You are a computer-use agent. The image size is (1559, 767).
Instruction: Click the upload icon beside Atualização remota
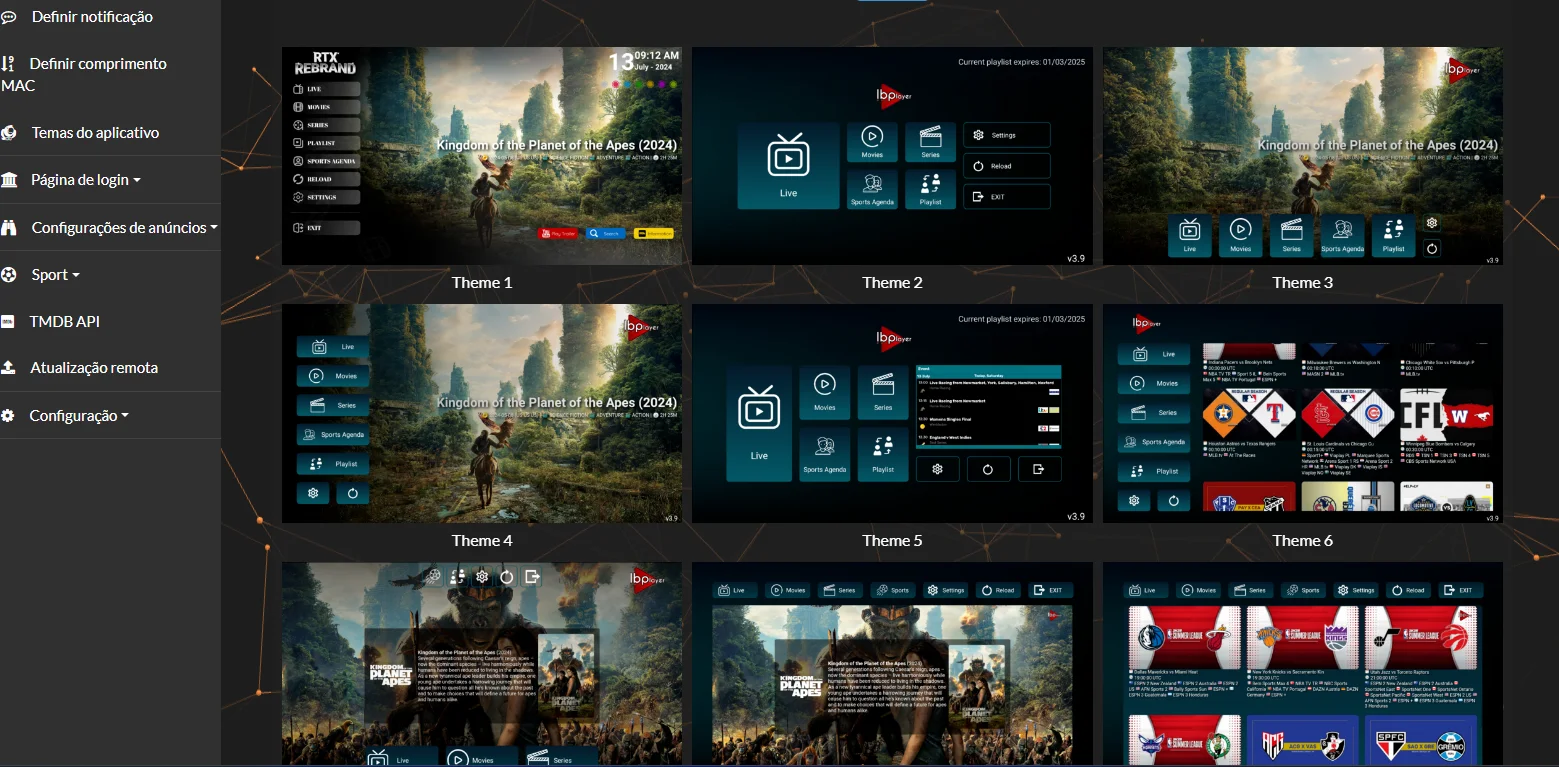(8, 368)
